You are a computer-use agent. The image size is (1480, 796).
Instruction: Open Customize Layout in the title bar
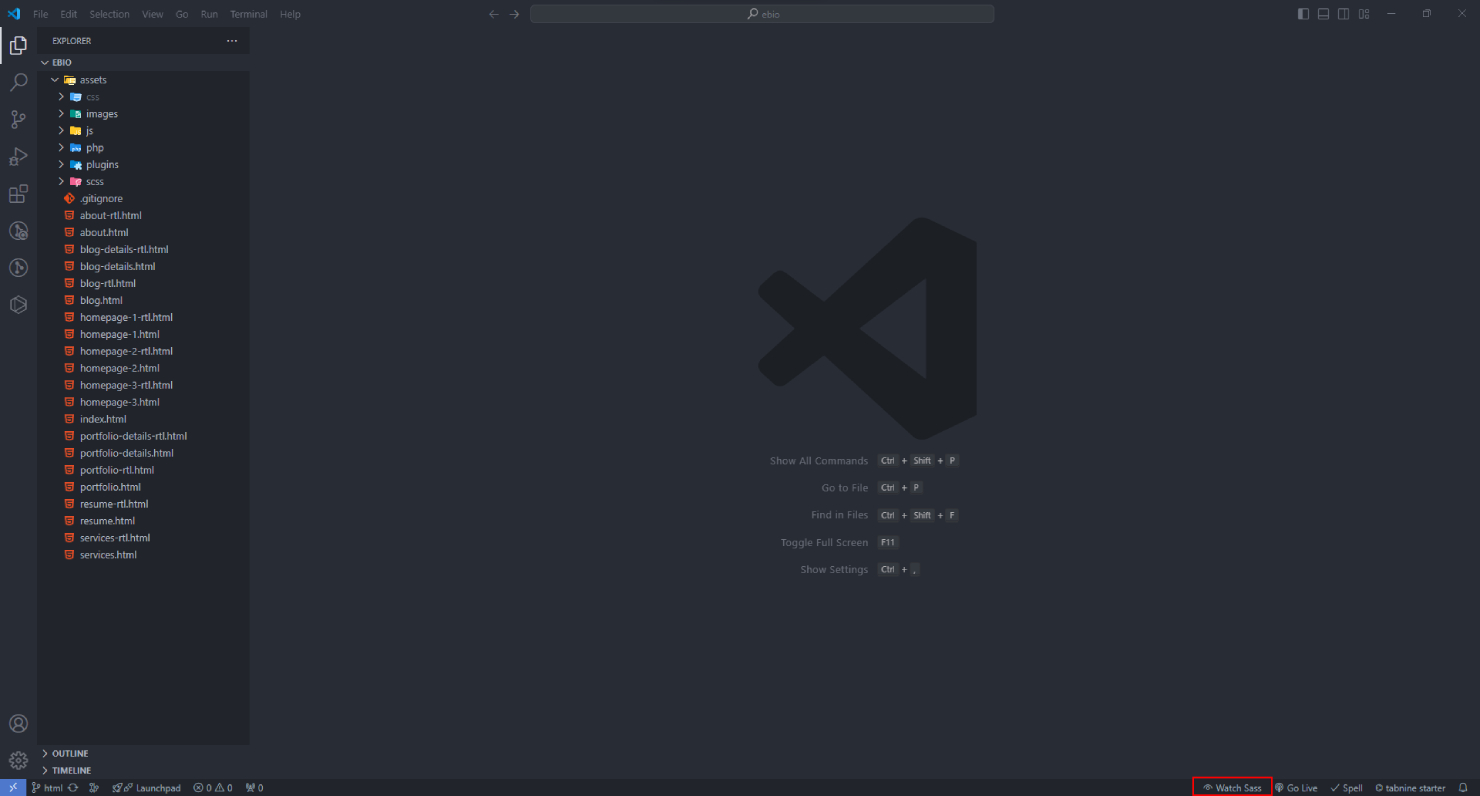click(1364, 14)
